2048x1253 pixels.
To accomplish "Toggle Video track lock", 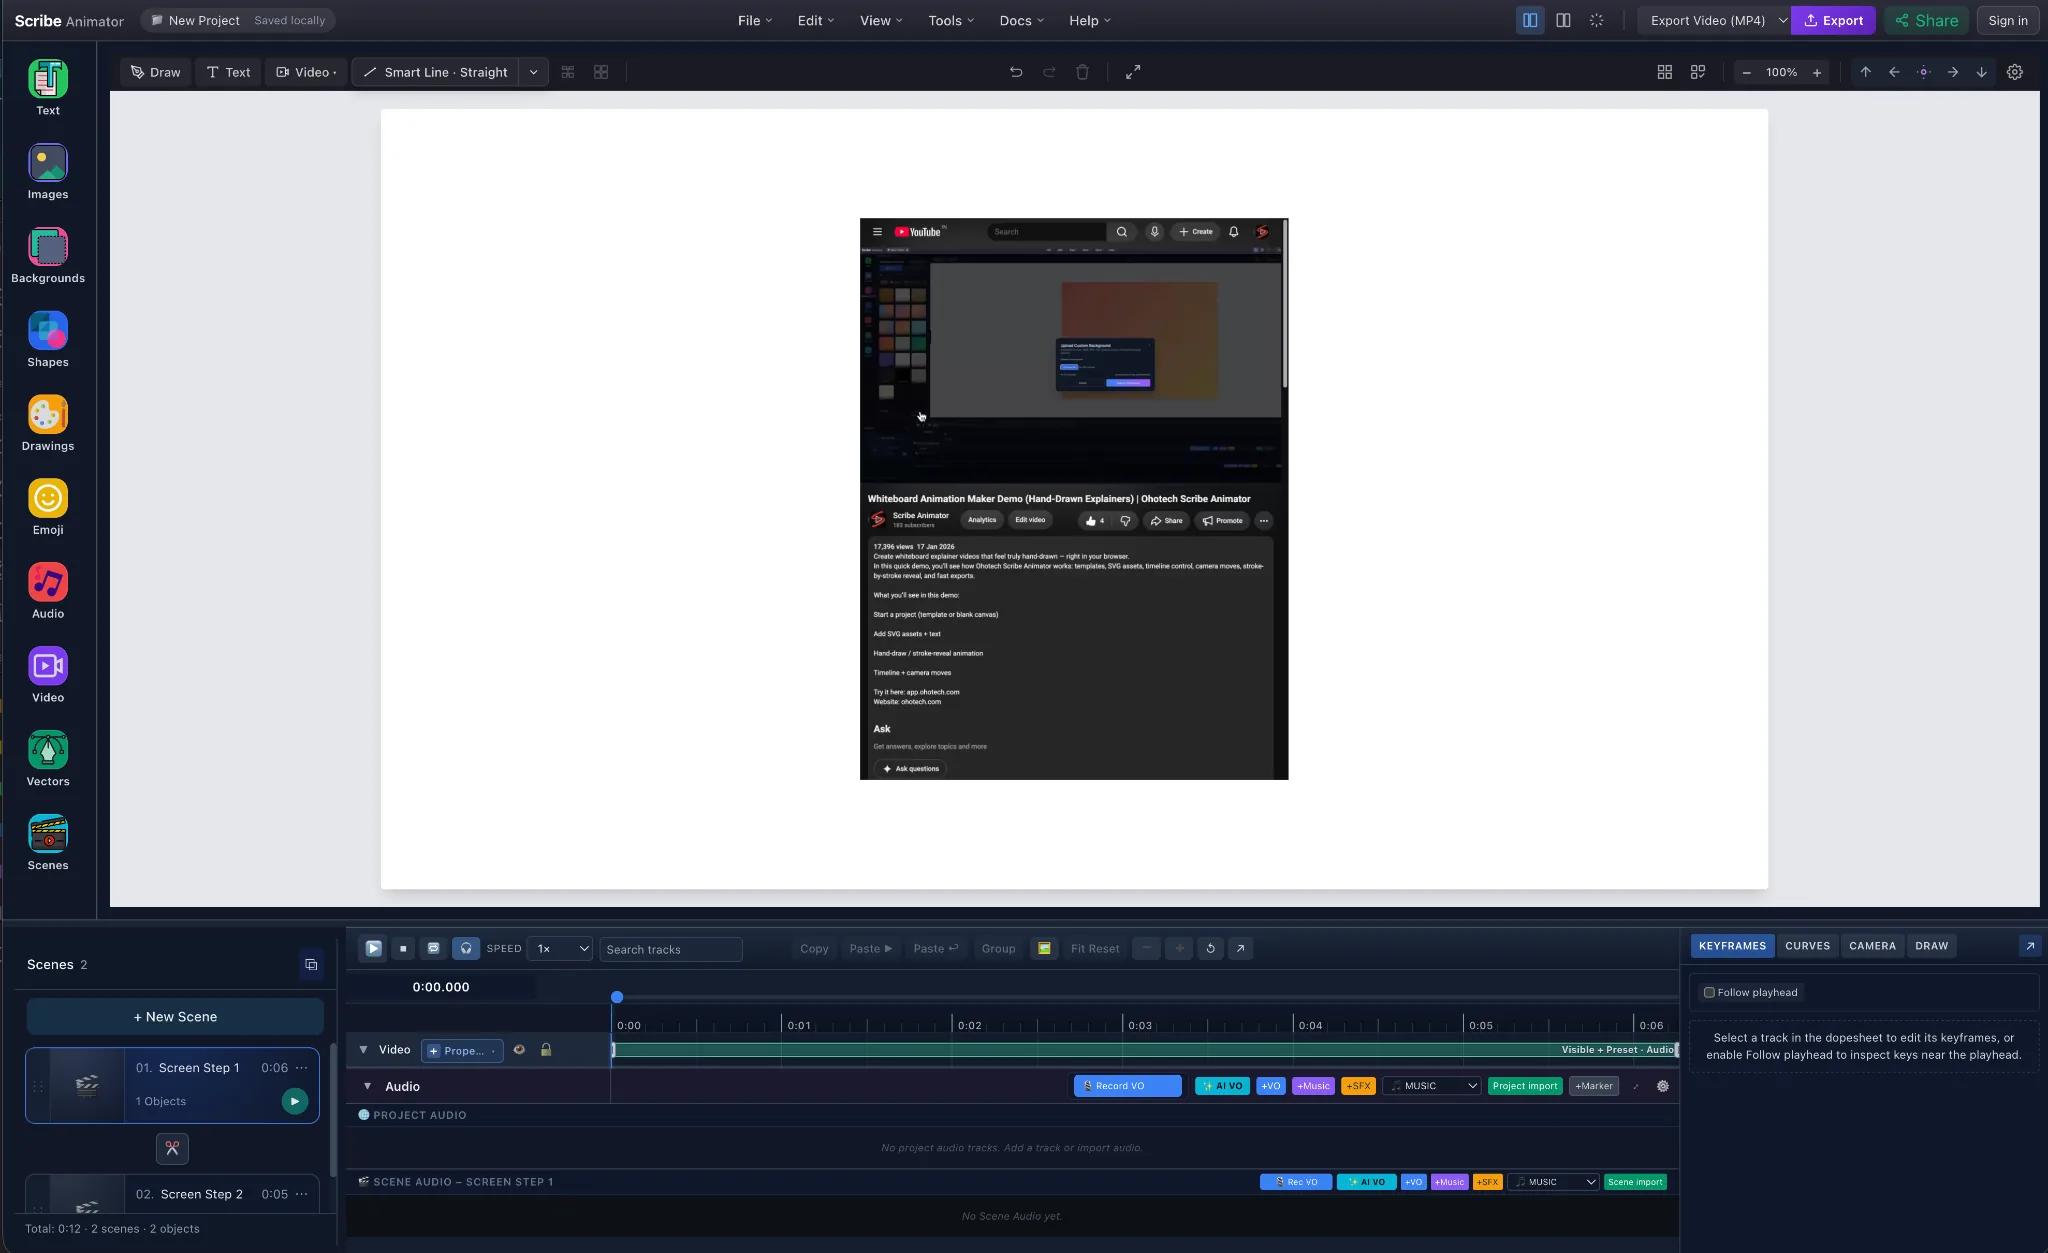I will (546, 1049).
